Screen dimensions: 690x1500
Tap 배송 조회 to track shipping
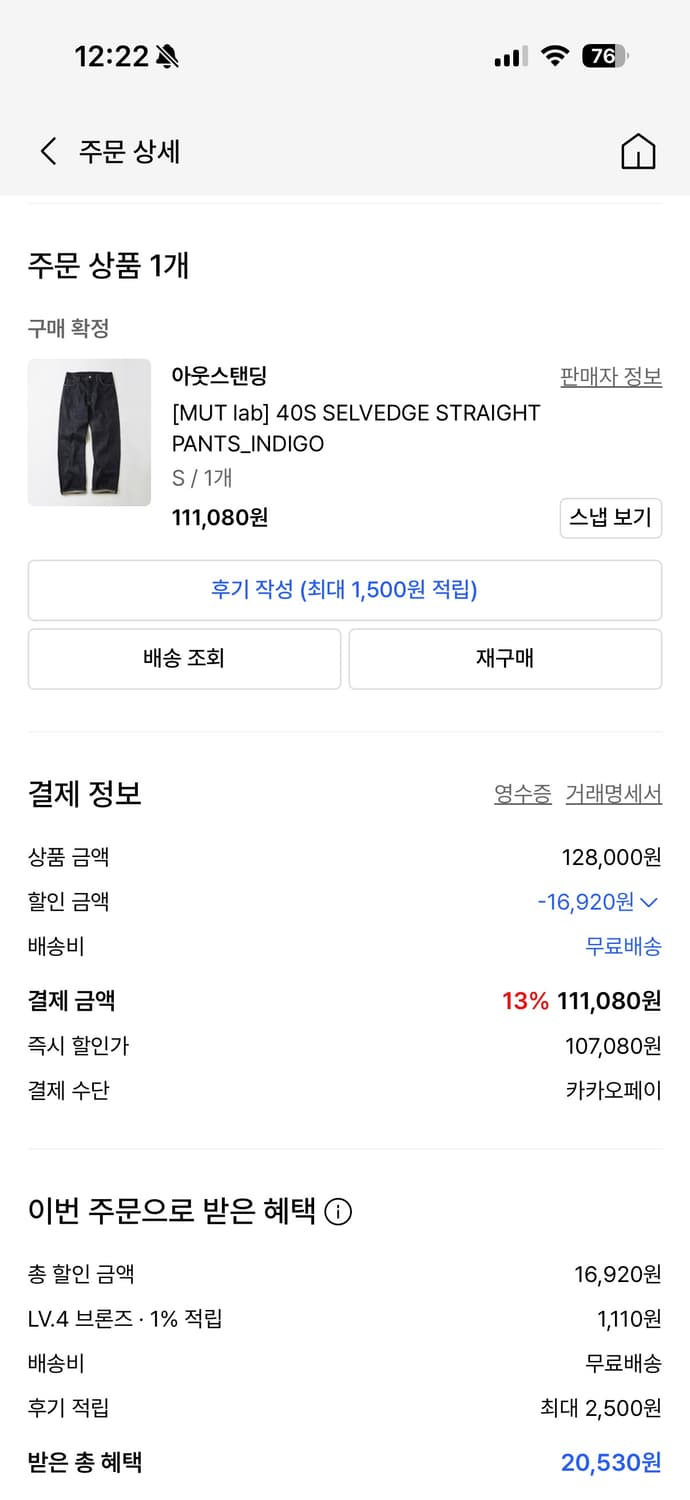(x=184, y=658)
